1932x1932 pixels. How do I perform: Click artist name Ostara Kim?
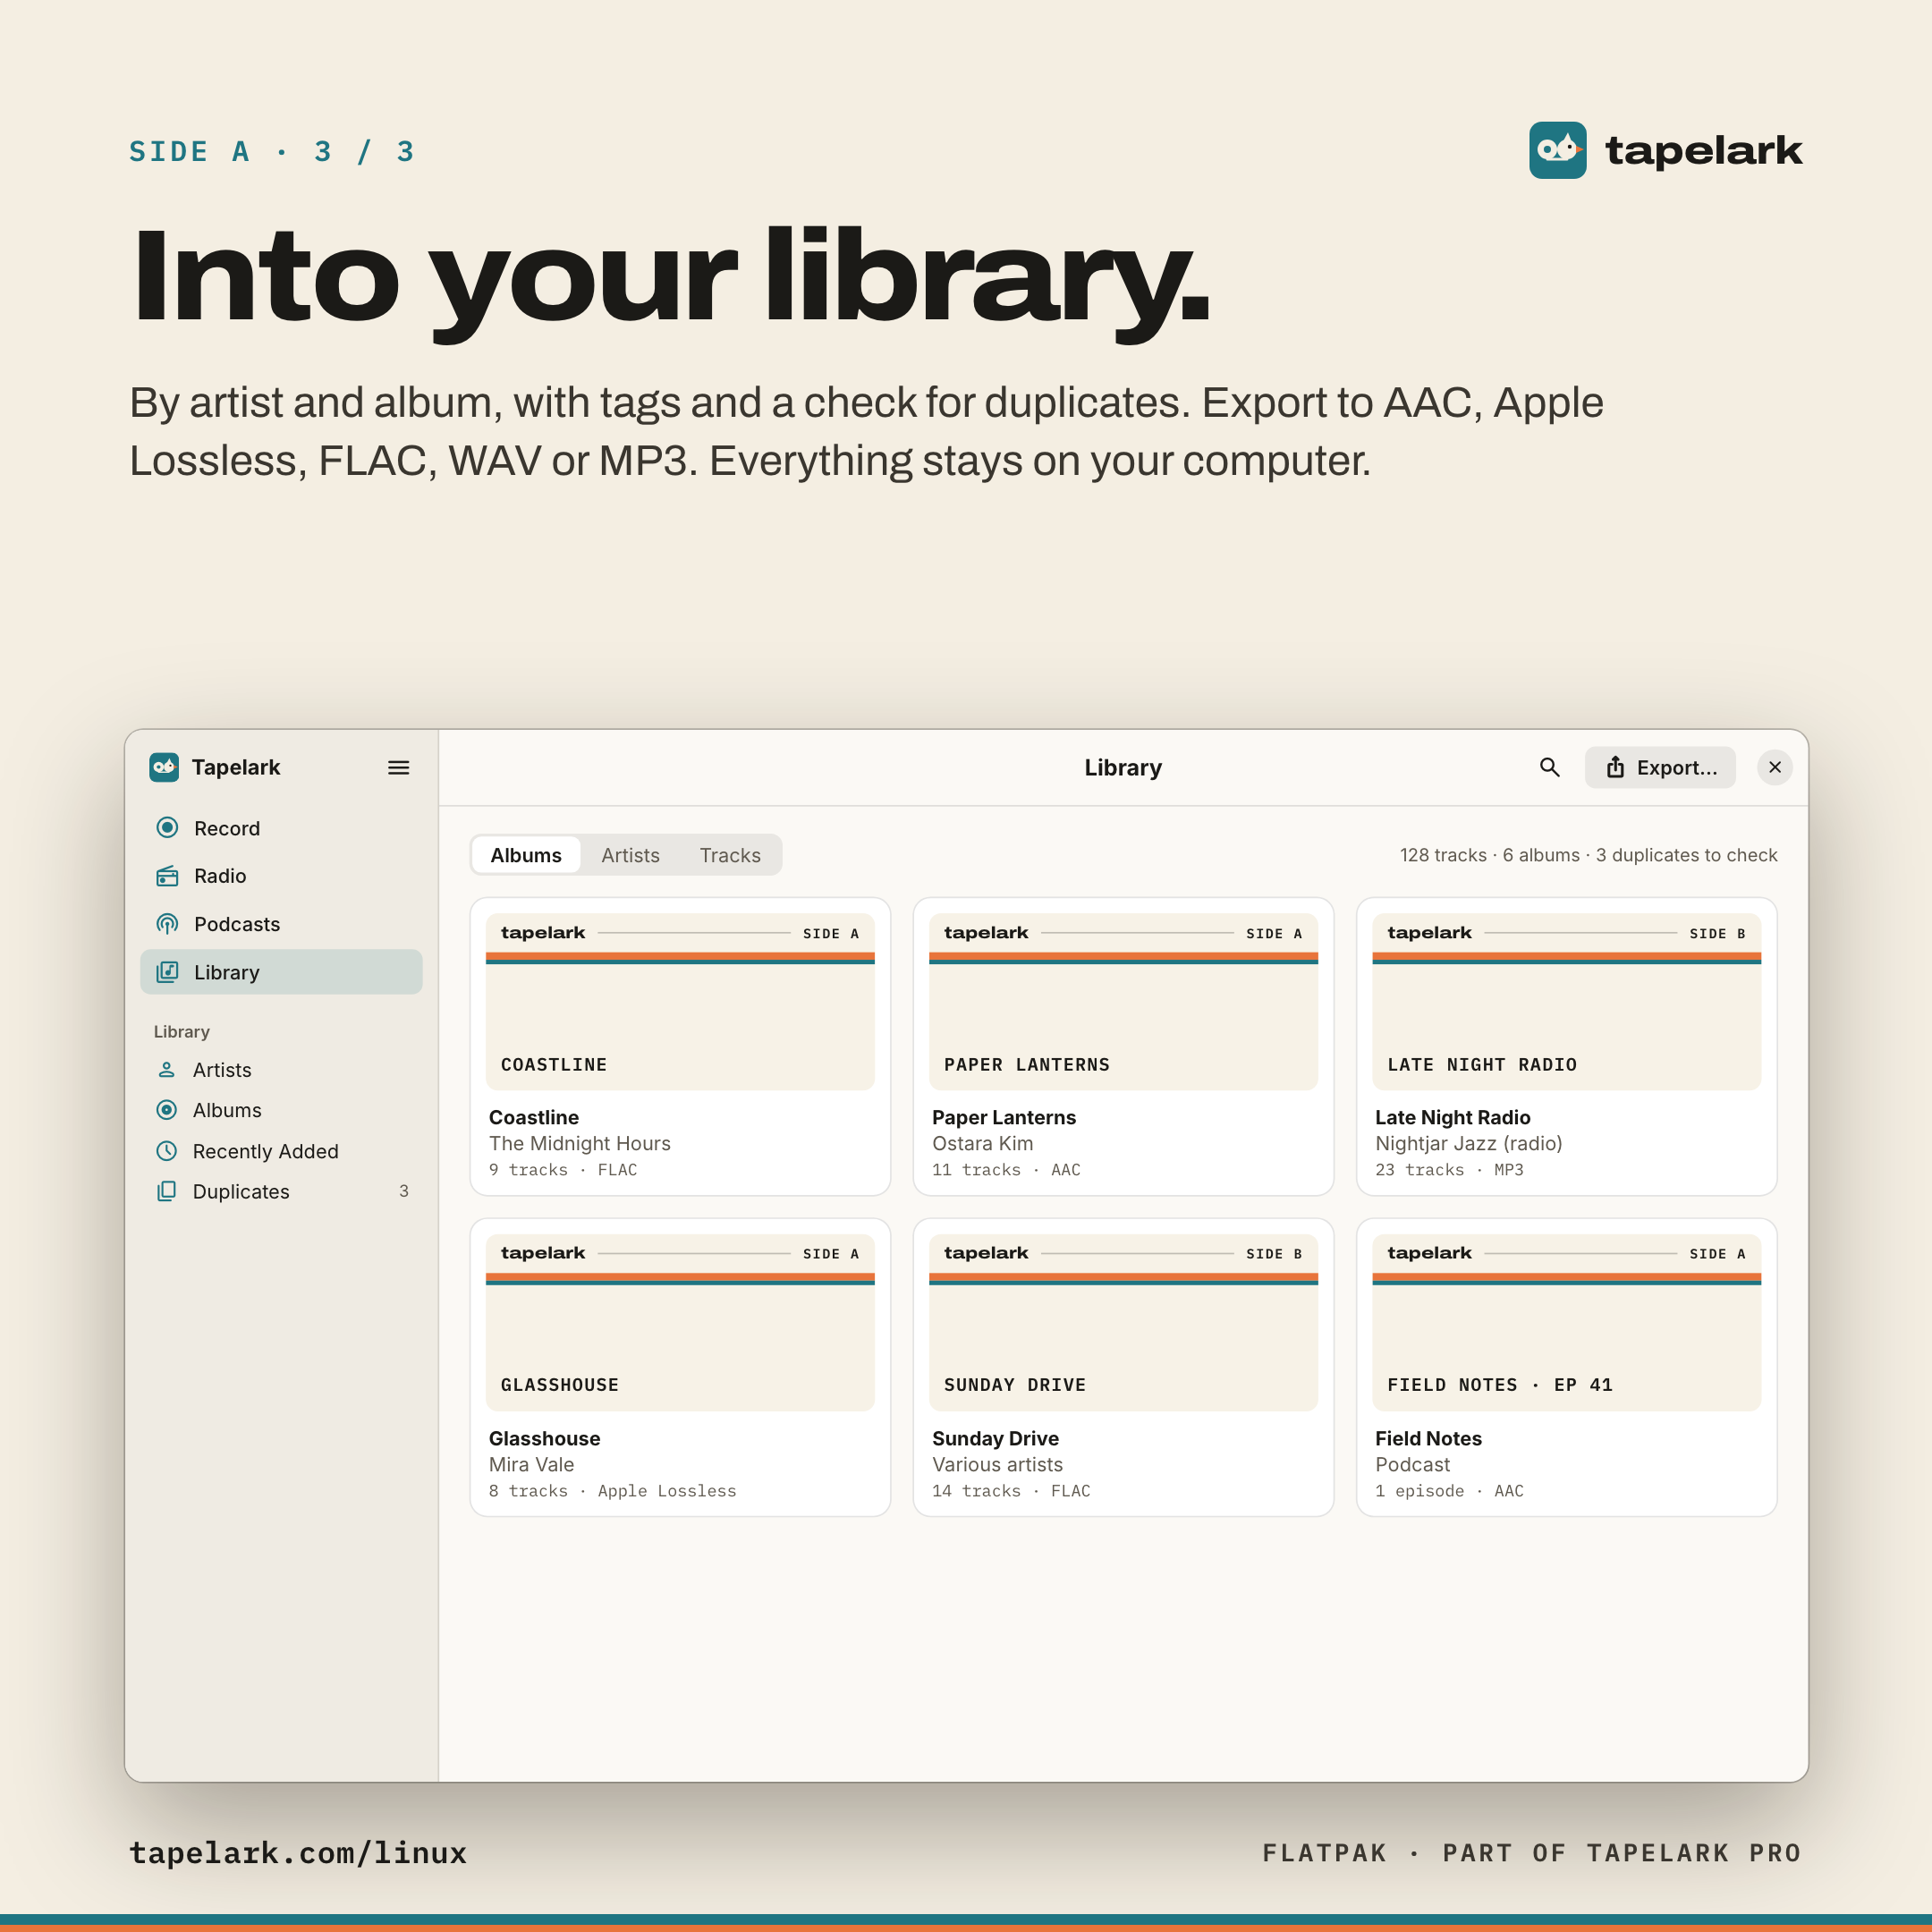pyautogui.click(x=983, y=1143)
